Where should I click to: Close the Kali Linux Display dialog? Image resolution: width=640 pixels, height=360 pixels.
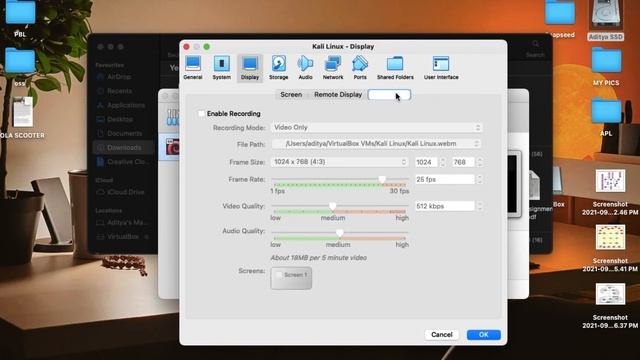coord(187,47)
